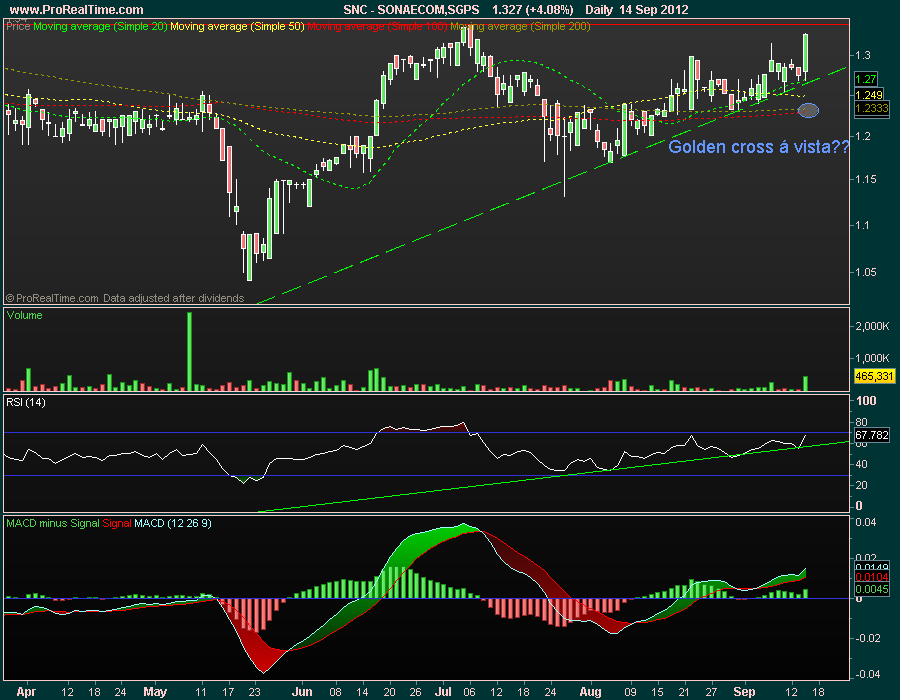The image size is (900, 700).
Task: Click the 67.782 RSI value box
Action: (x=871, y=435)
